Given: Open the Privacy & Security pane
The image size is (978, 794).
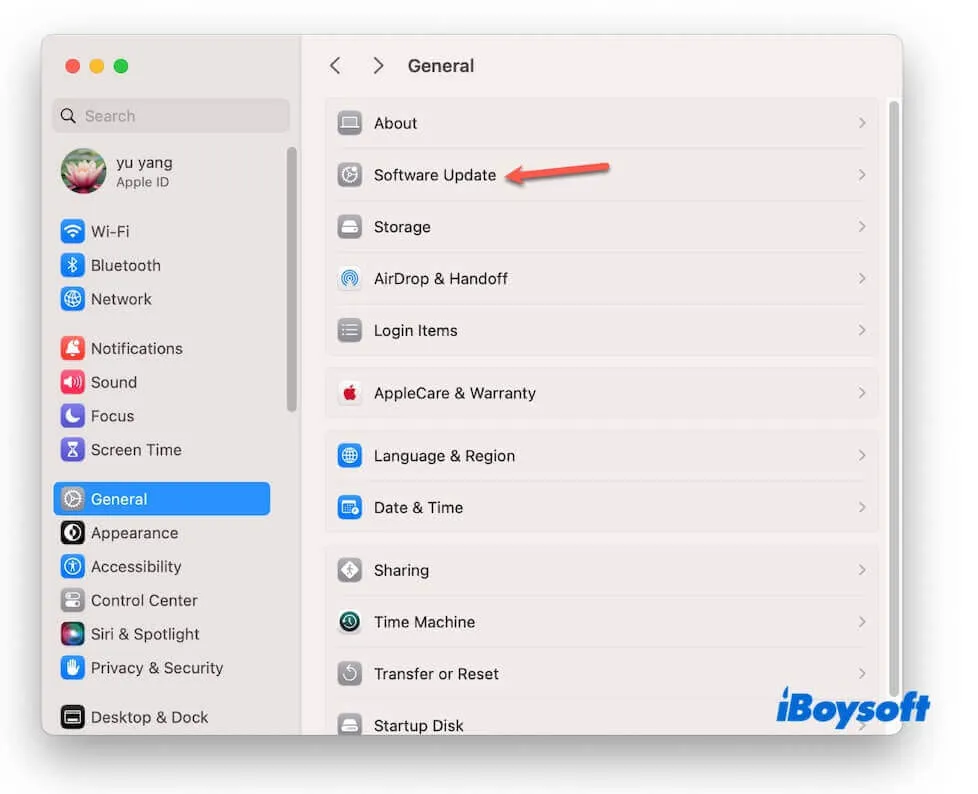Looking at the screenshot, I should click(x=162, y=667).
